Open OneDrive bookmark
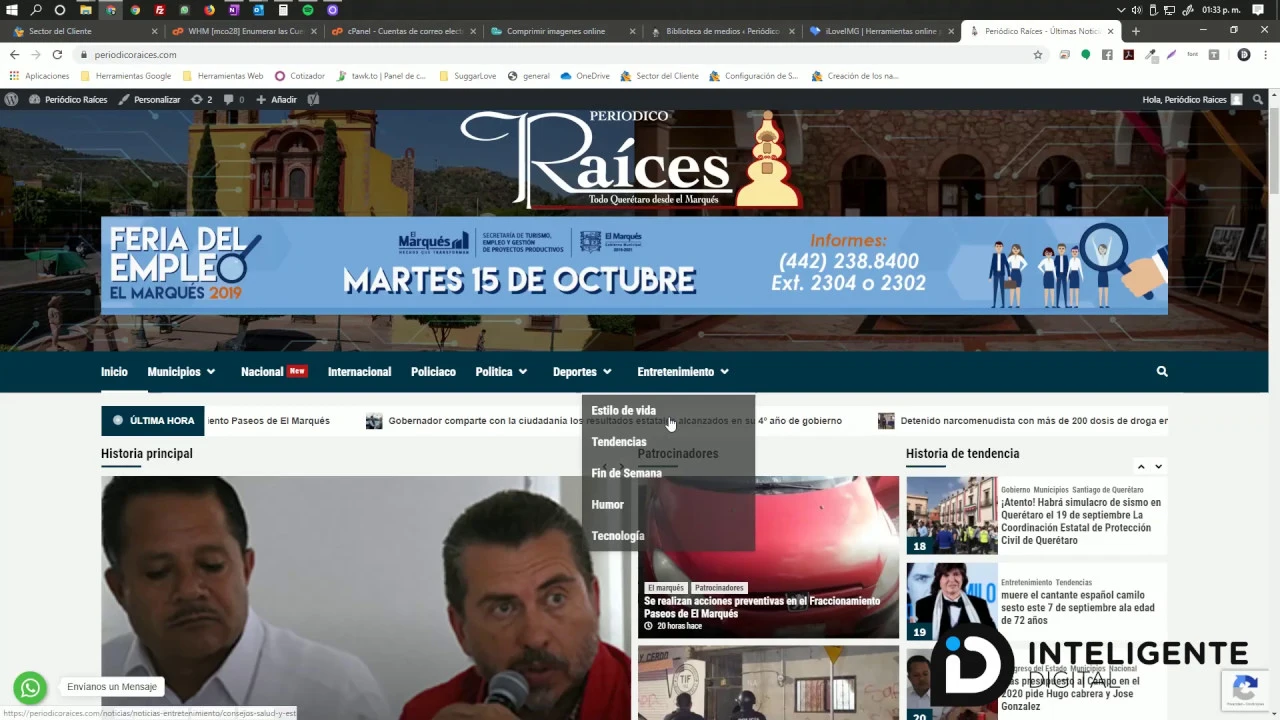 (x=585, y=76)
